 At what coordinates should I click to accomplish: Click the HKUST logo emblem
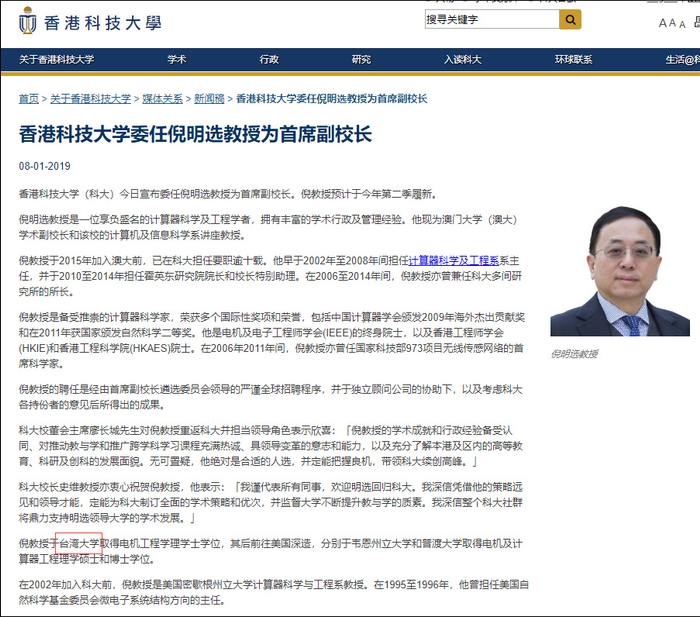coord(28,21)
